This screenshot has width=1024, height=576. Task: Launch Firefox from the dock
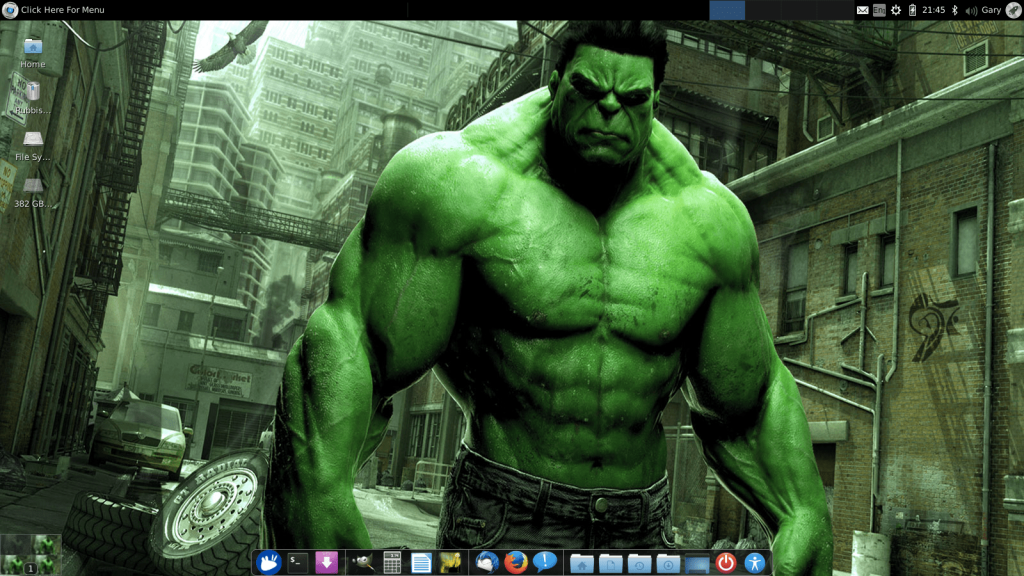(516, 562)
